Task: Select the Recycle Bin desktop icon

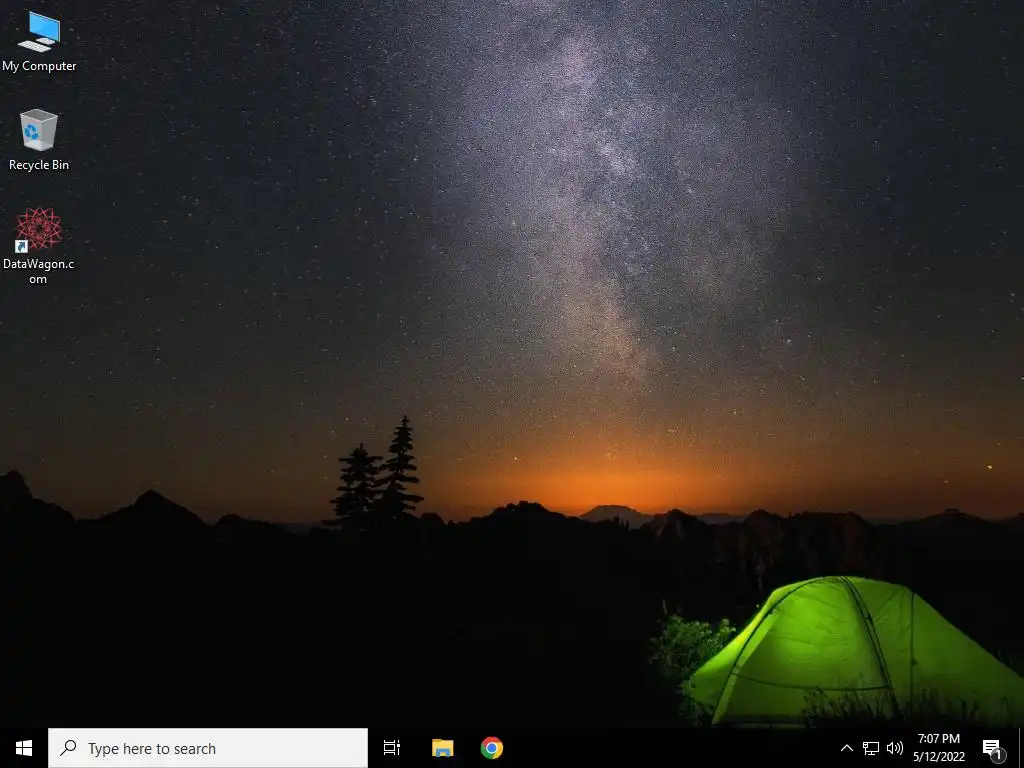Action: 39,140
